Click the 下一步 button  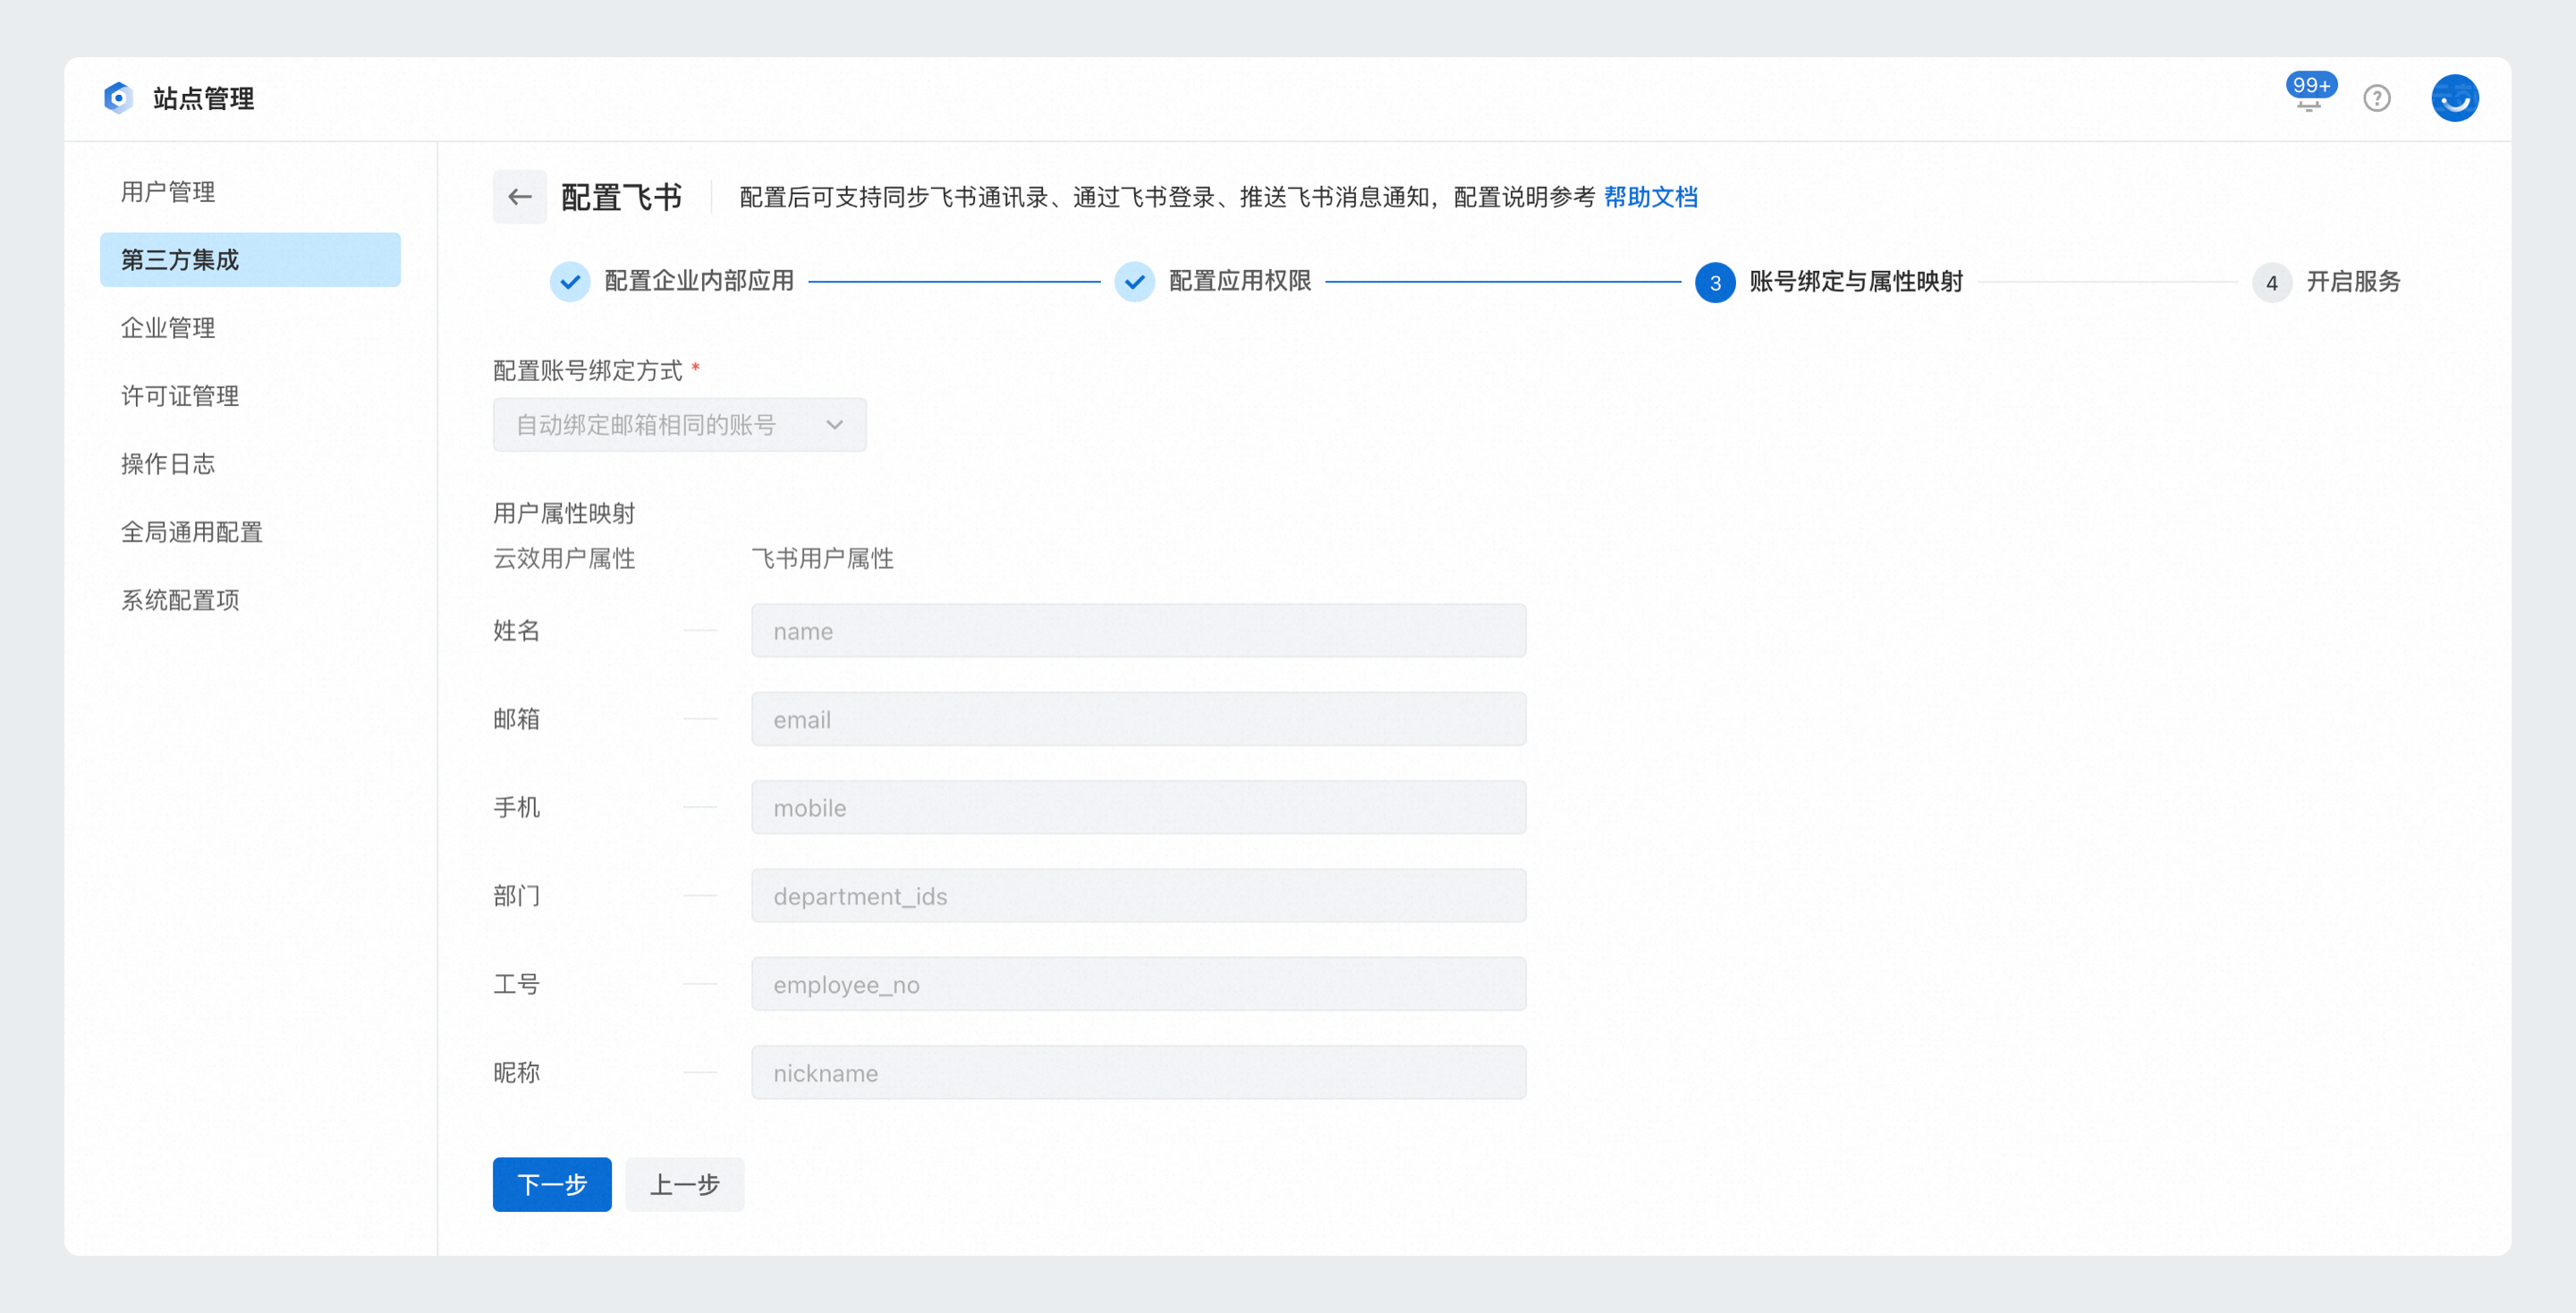(x=552, y=1184)
